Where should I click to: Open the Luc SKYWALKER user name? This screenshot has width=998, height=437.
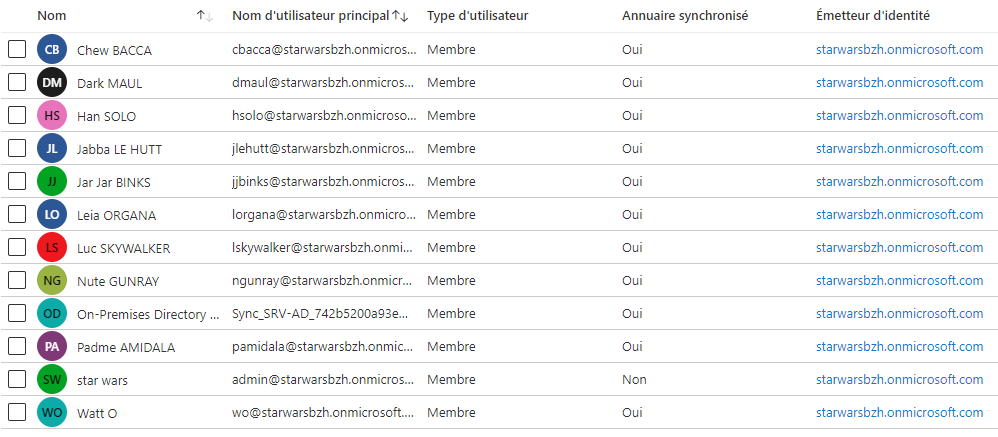pos(123,249)
